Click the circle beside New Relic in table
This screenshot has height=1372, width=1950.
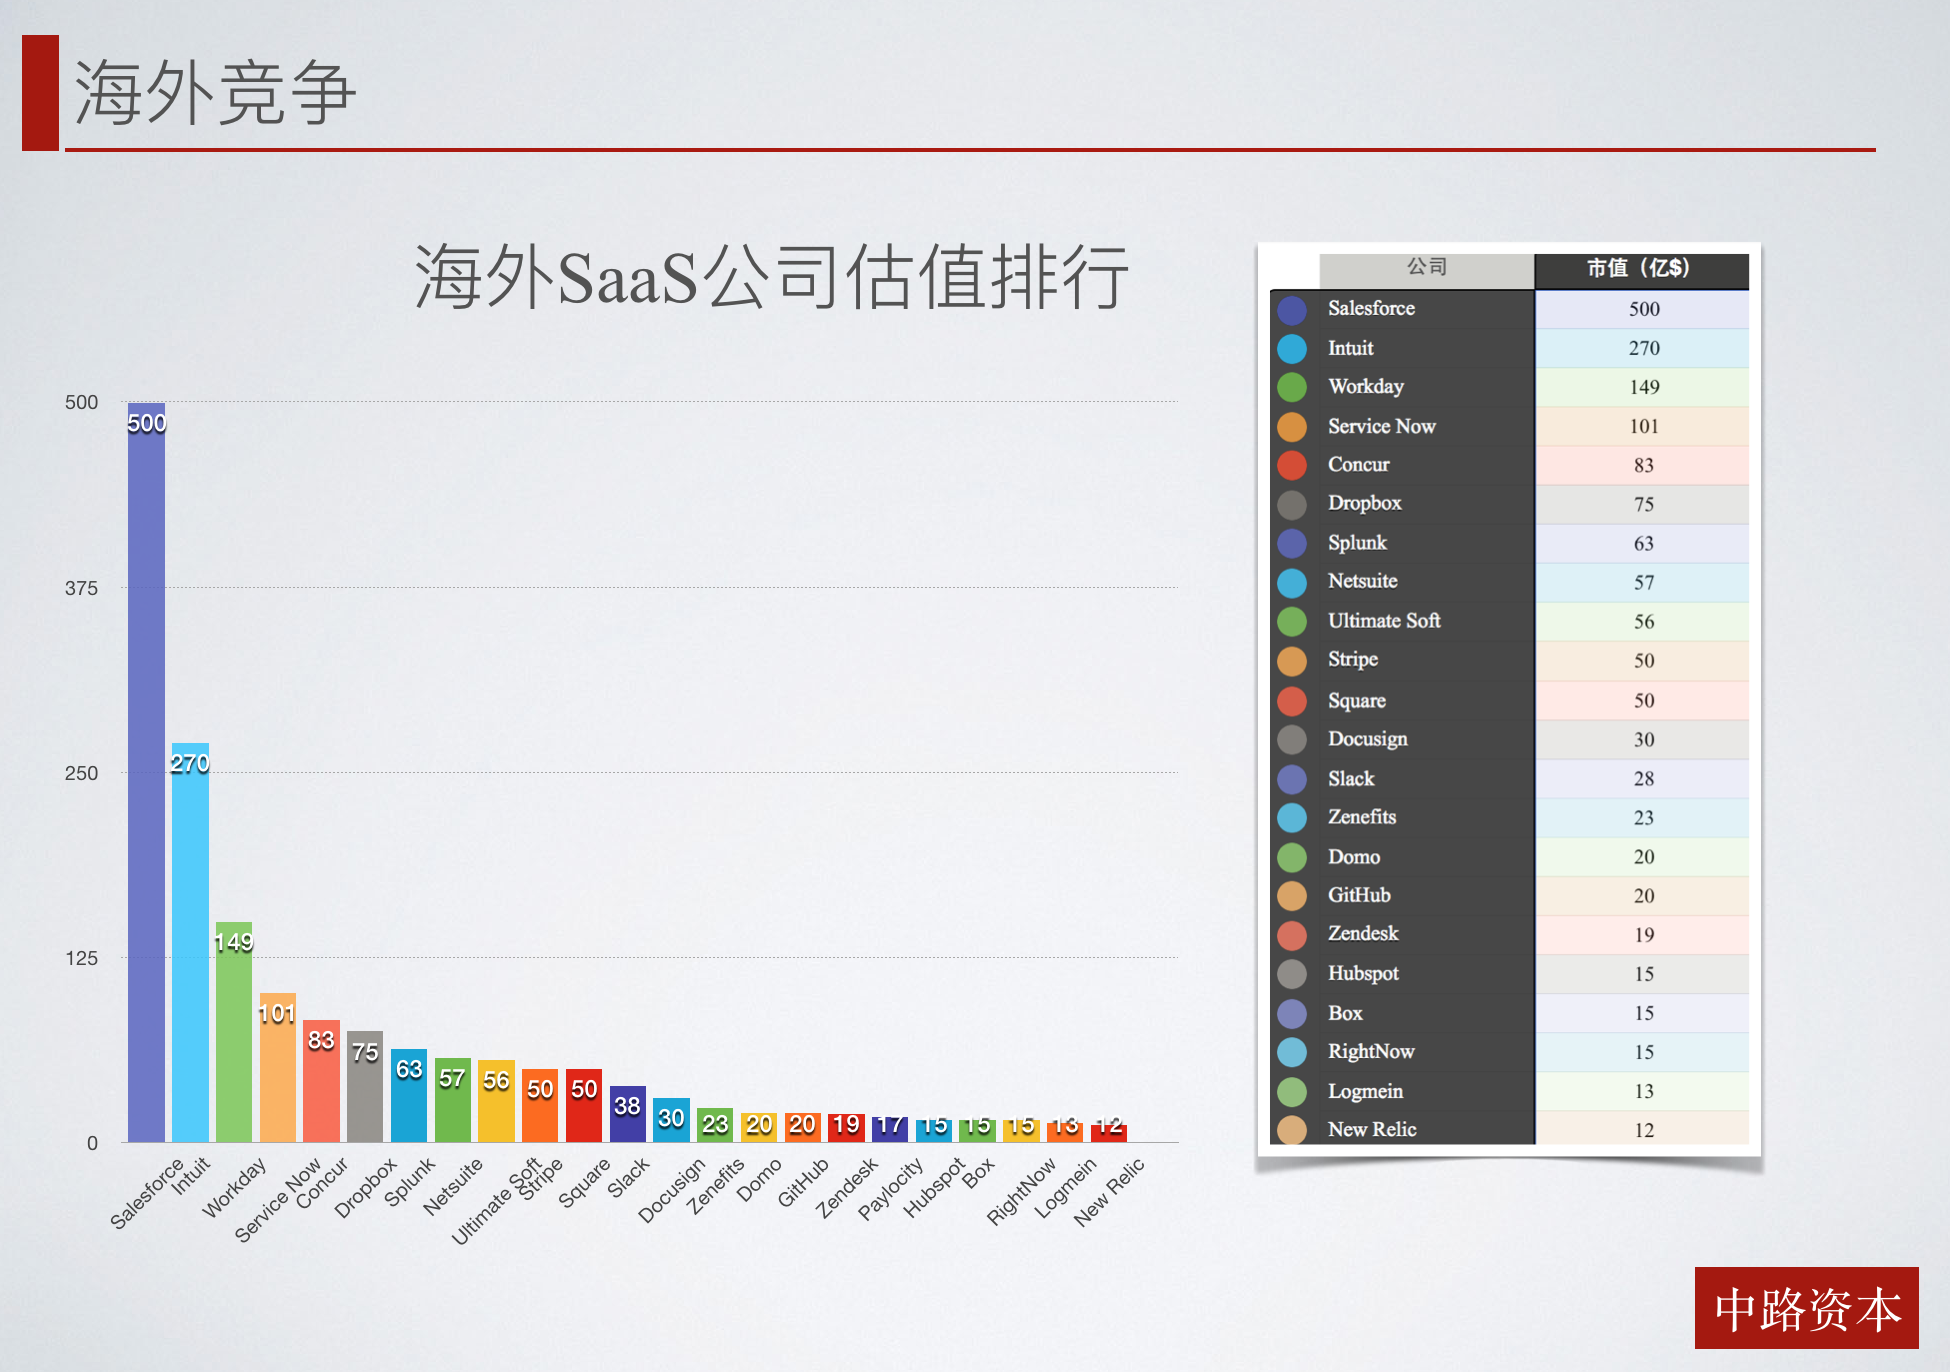1292,1130
